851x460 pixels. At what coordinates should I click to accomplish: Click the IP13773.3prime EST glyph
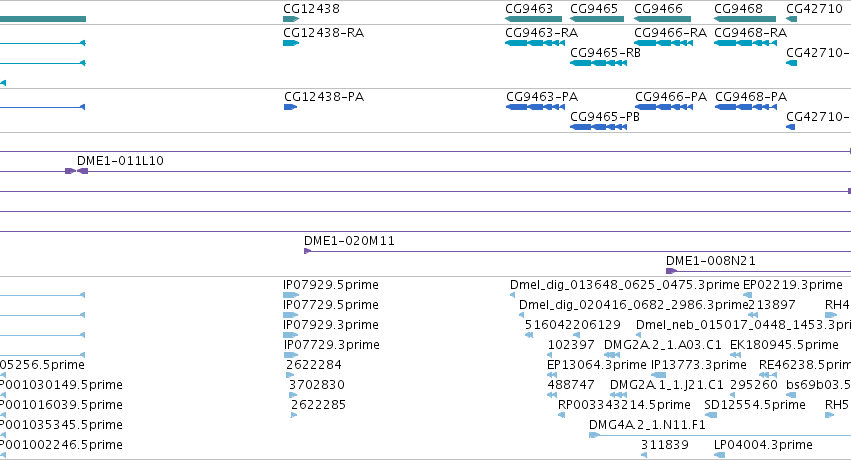point(658,375)
